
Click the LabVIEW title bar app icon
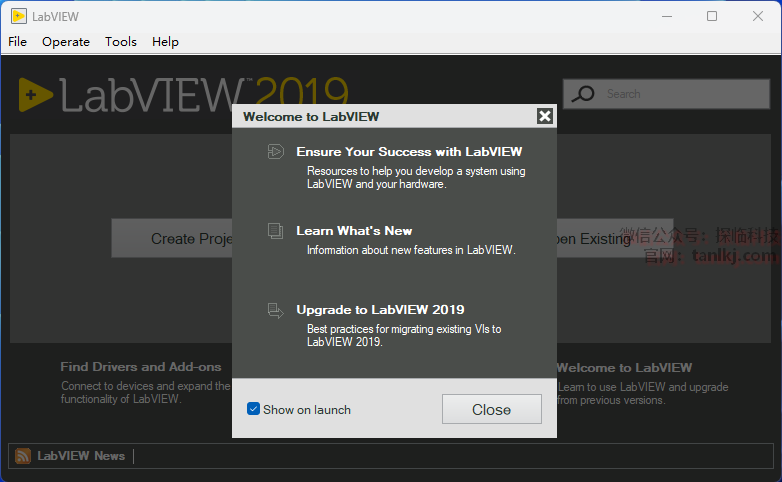click(18, 16)
